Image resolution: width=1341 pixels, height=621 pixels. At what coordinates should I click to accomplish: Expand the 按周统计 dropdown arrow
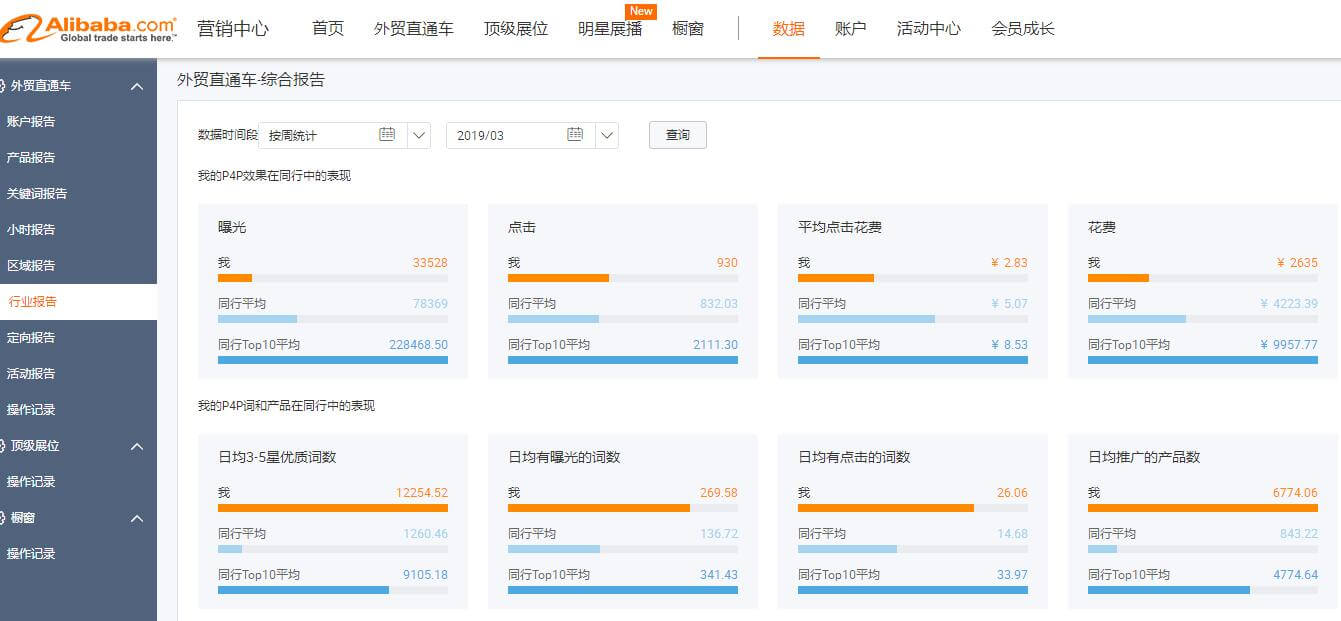coord(419,135)
